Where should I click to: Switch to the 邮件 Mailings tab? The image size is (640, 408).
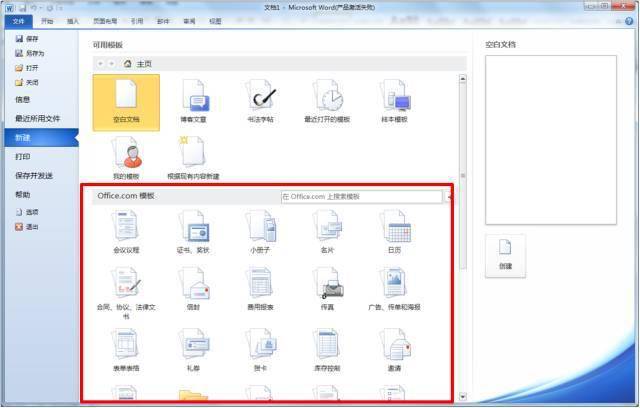point(163,21)
